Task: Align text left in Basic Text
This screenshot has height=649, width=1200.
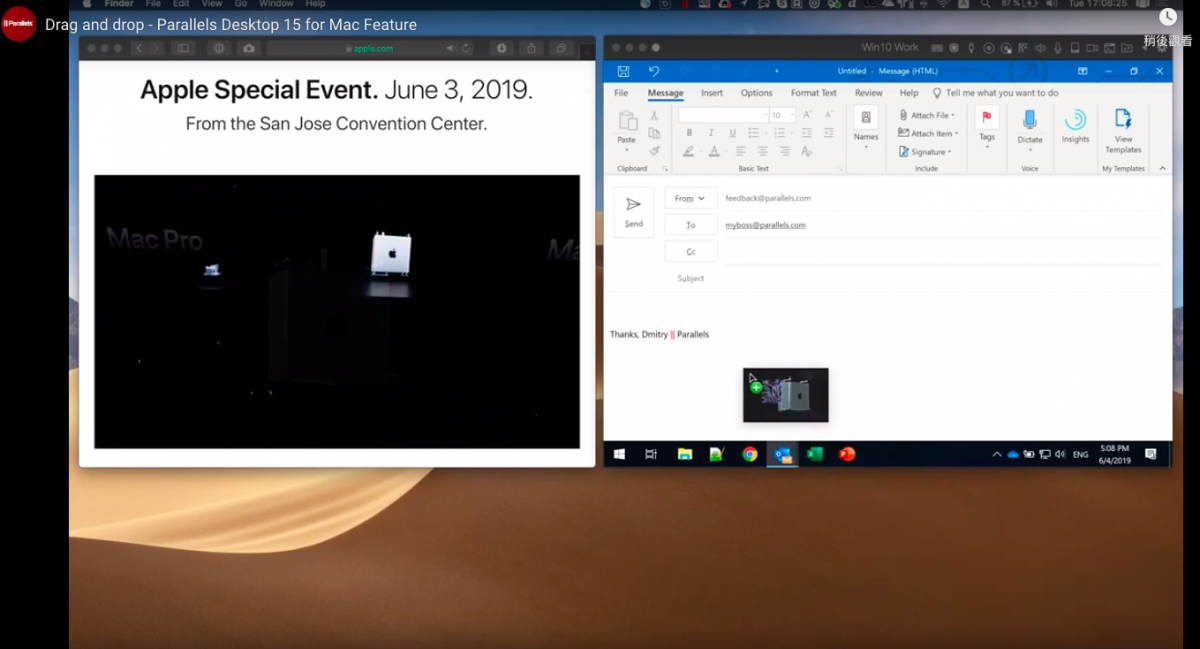Action: pos(741,152)
